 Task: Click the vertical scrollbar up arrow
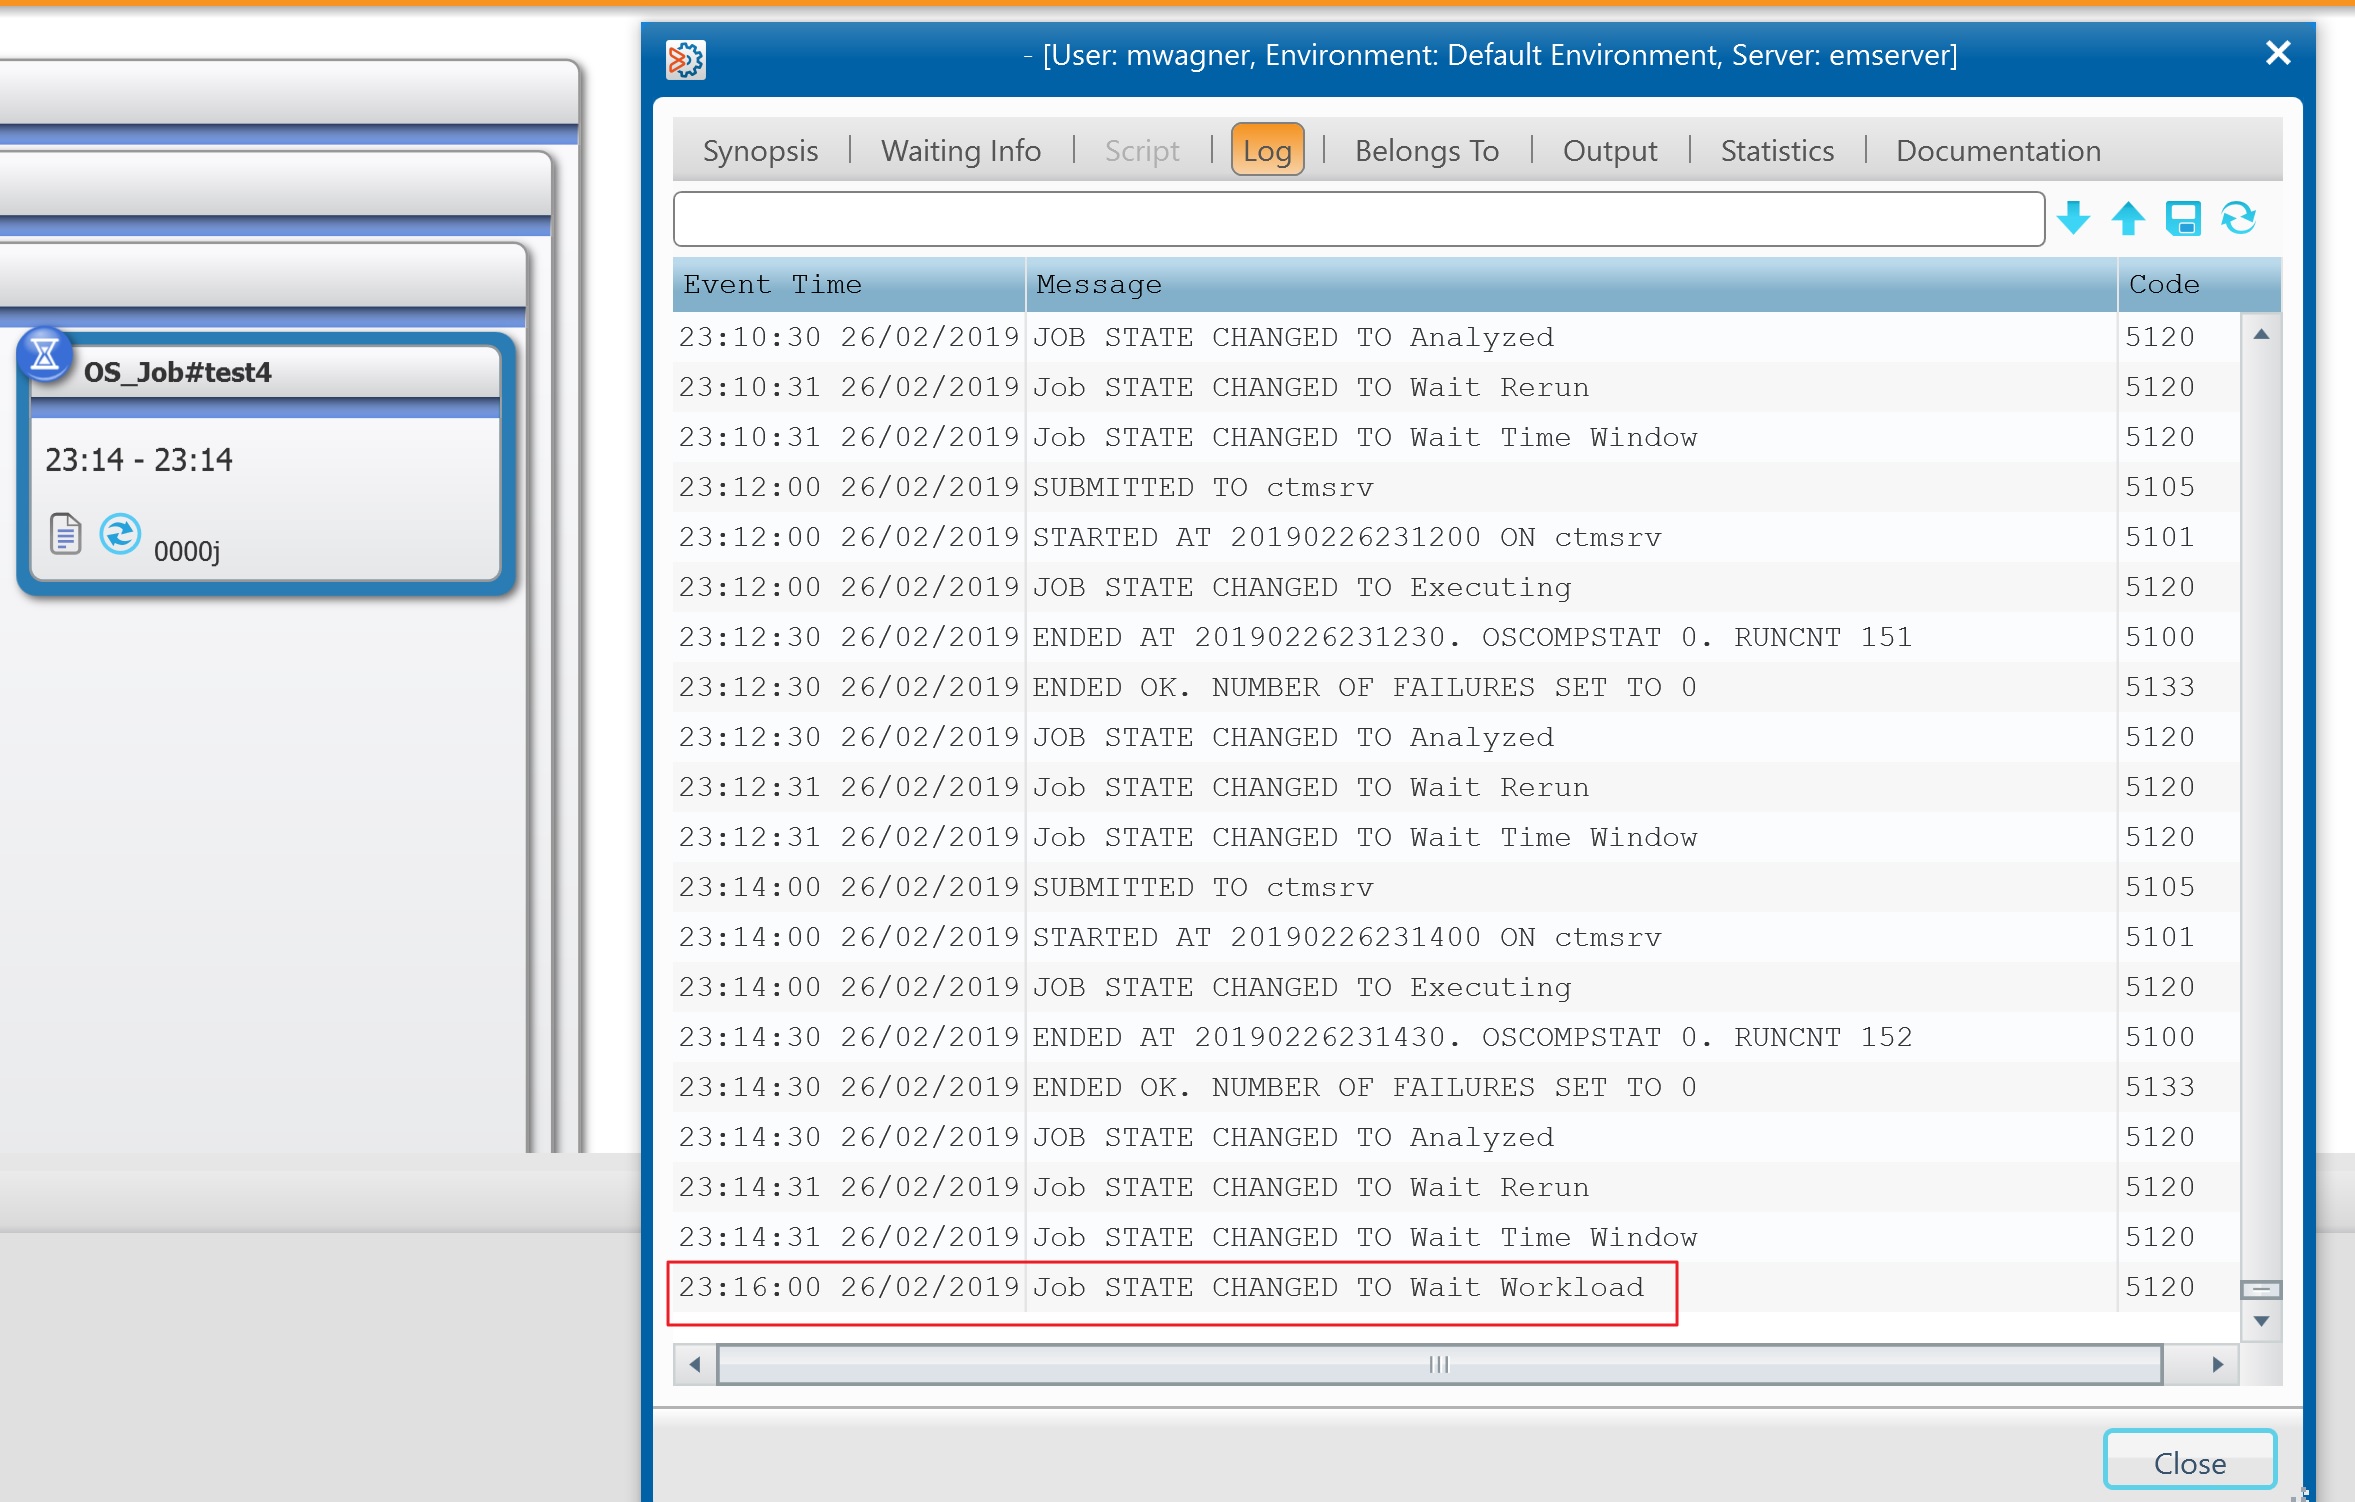[2261, 334]
